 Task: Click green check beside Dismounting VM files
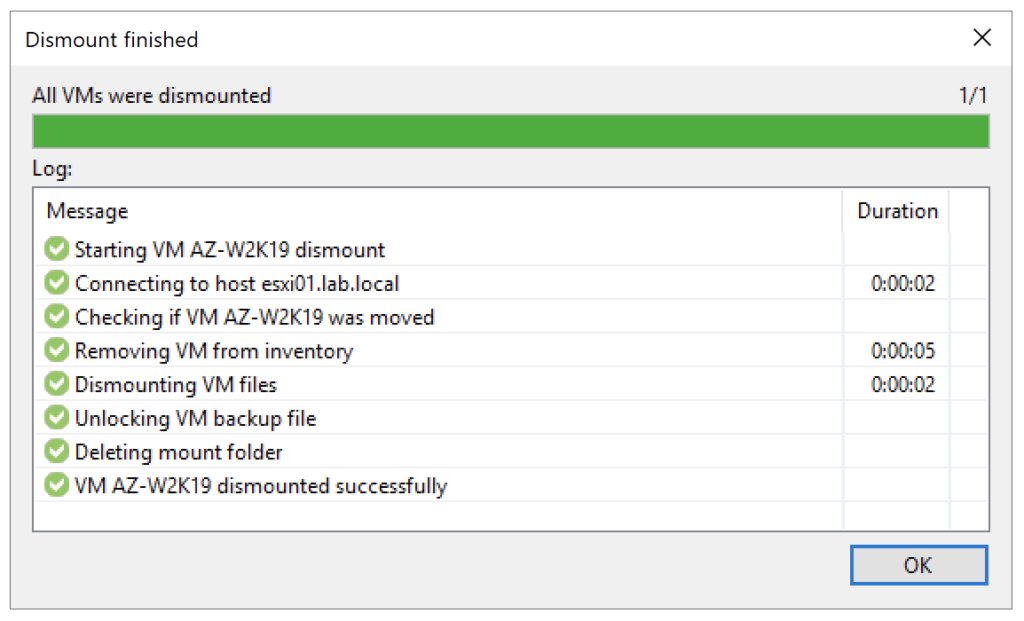(x=57, y=384)
